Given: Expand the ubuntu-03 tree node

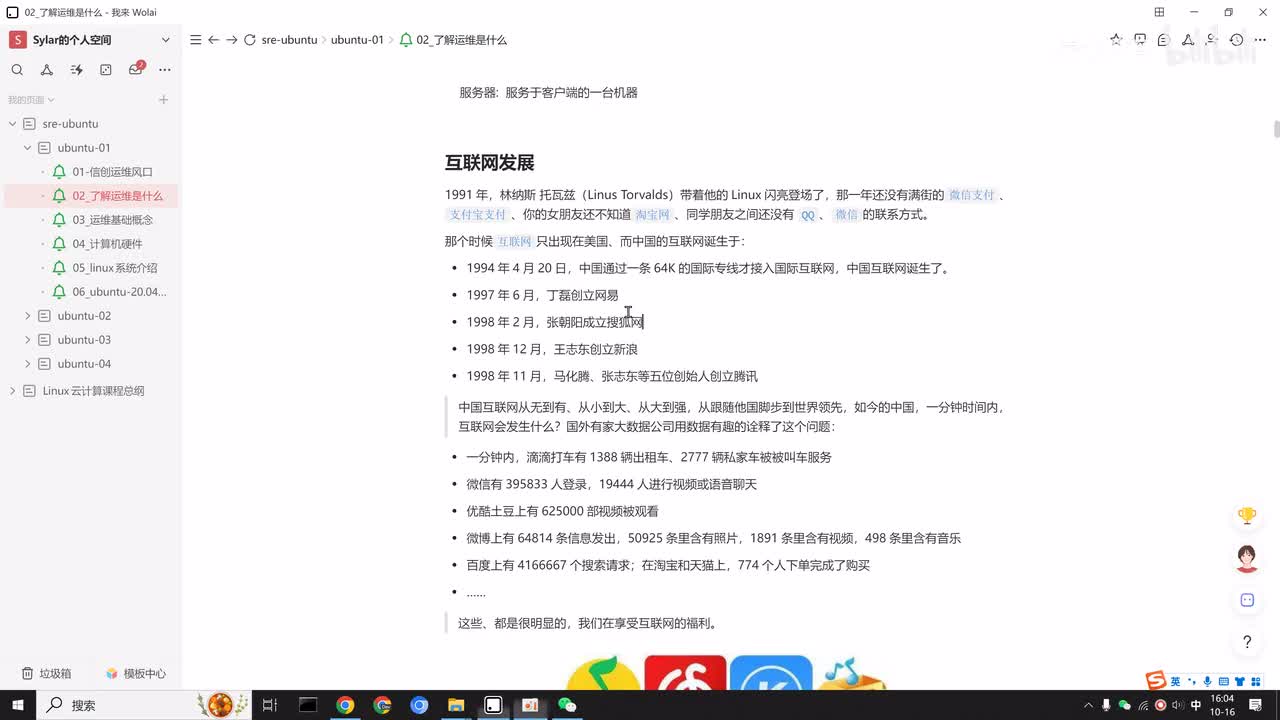Looking at the screenshot, I should (x=28, y=340).
